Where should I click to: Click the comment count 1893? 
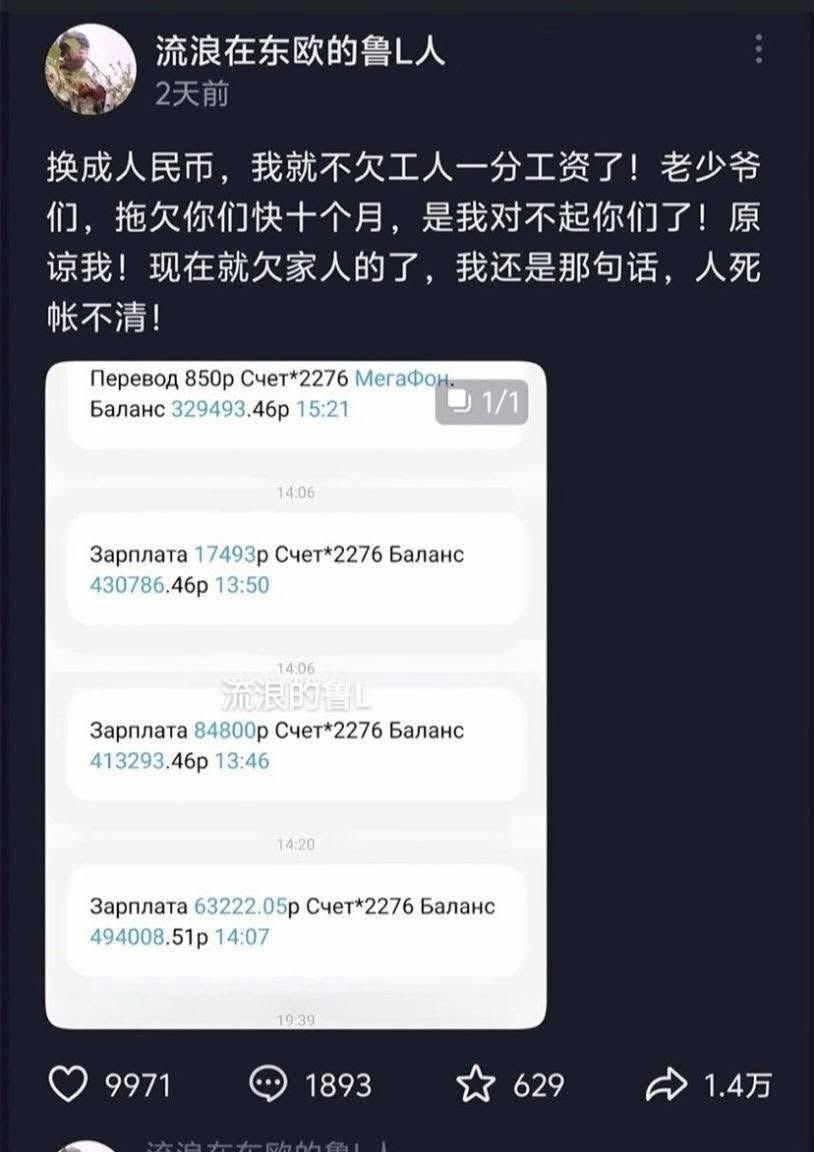[338, 1085]
